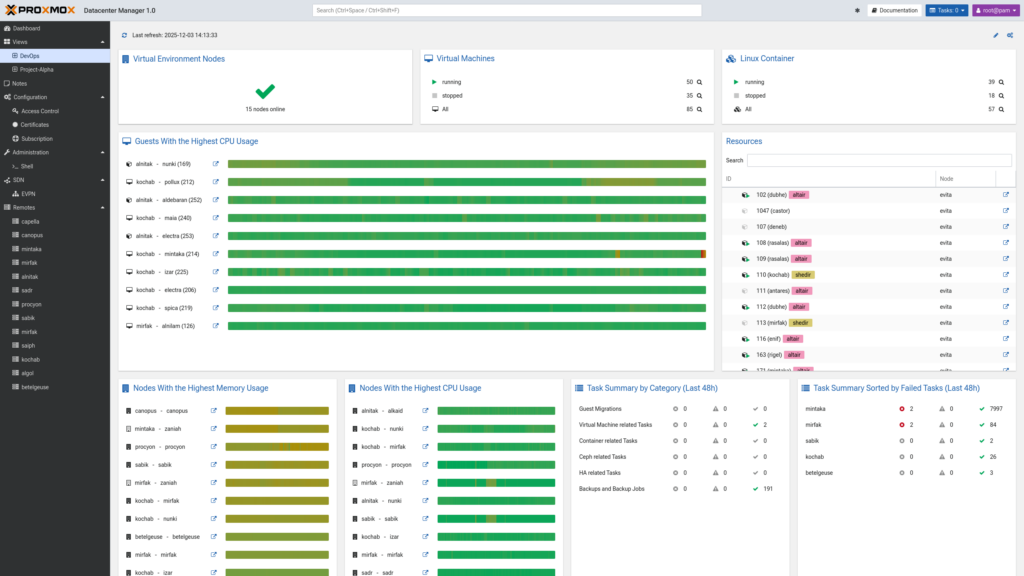Click the pencil edit icon on the dashboard

click(x=995, y=33)
